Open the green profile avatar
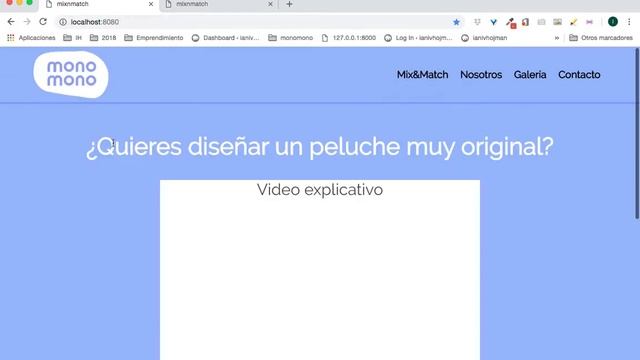 coord(613,22)
